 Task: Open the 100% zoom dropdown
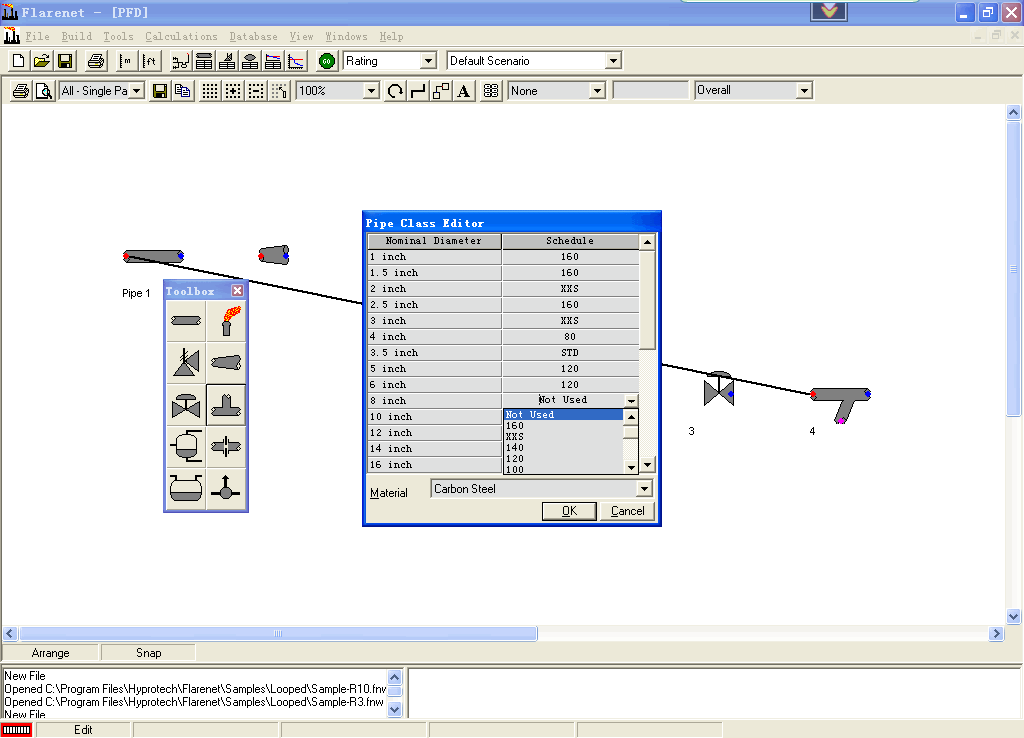(x=371, y=91)
